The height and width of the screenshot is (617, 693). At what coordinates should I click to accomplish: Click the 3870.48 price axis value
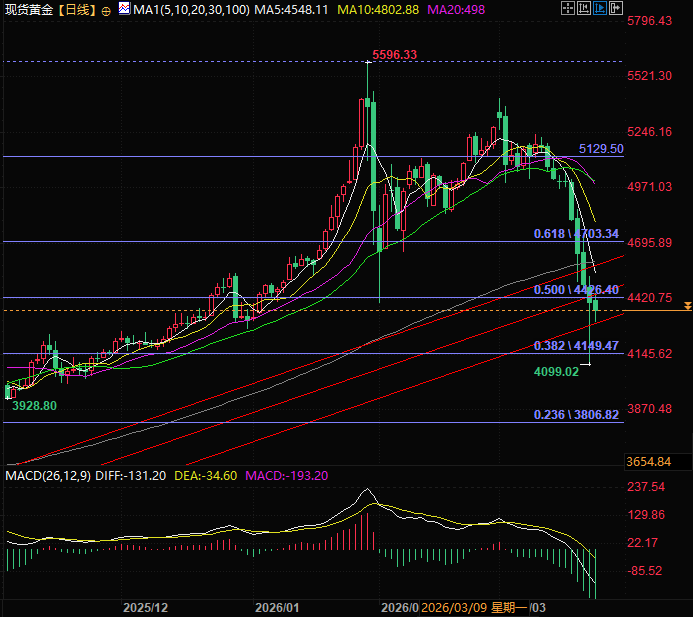[649, 409]
